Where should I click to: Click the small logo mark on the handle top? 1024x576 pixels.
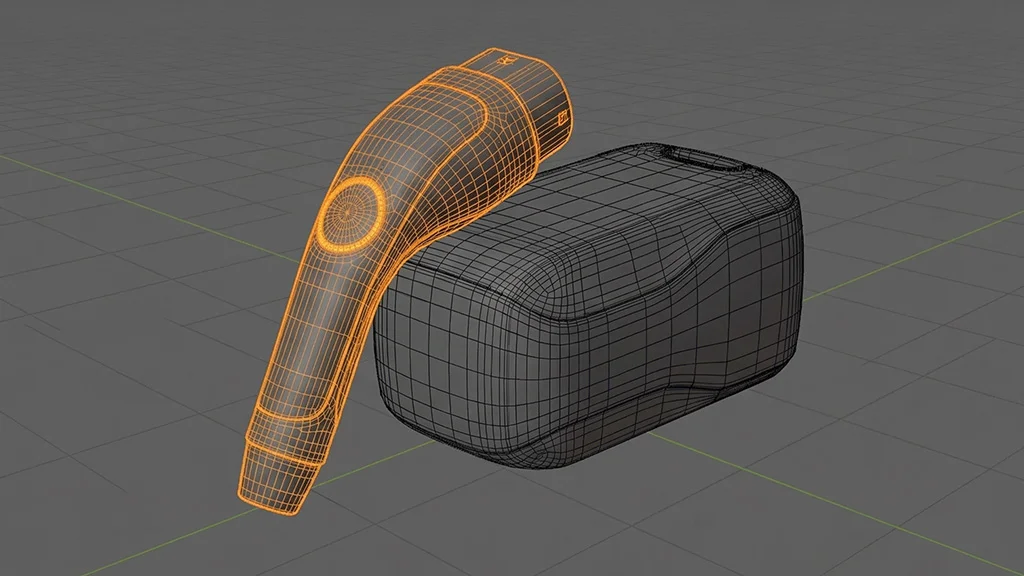click(508, 62)
